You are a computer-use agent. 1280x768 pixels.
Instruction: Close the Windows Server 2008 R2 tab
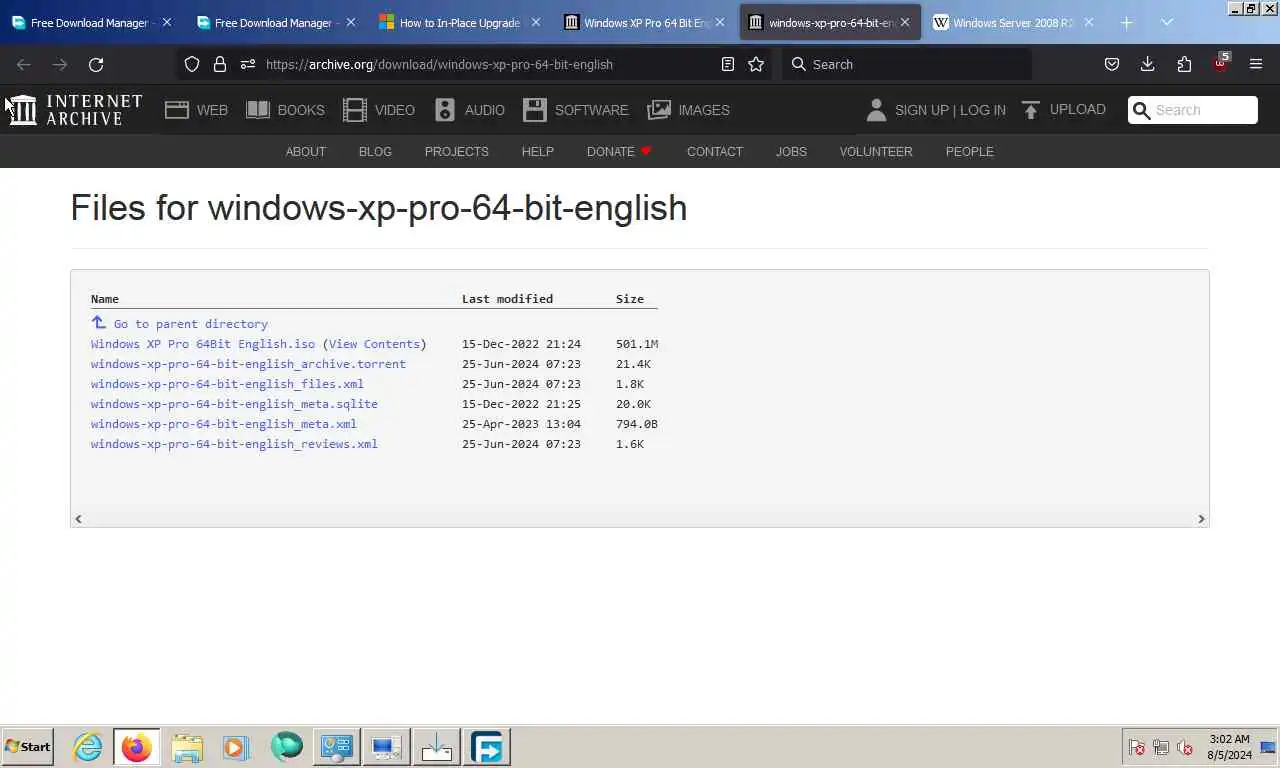point(1088,22)
